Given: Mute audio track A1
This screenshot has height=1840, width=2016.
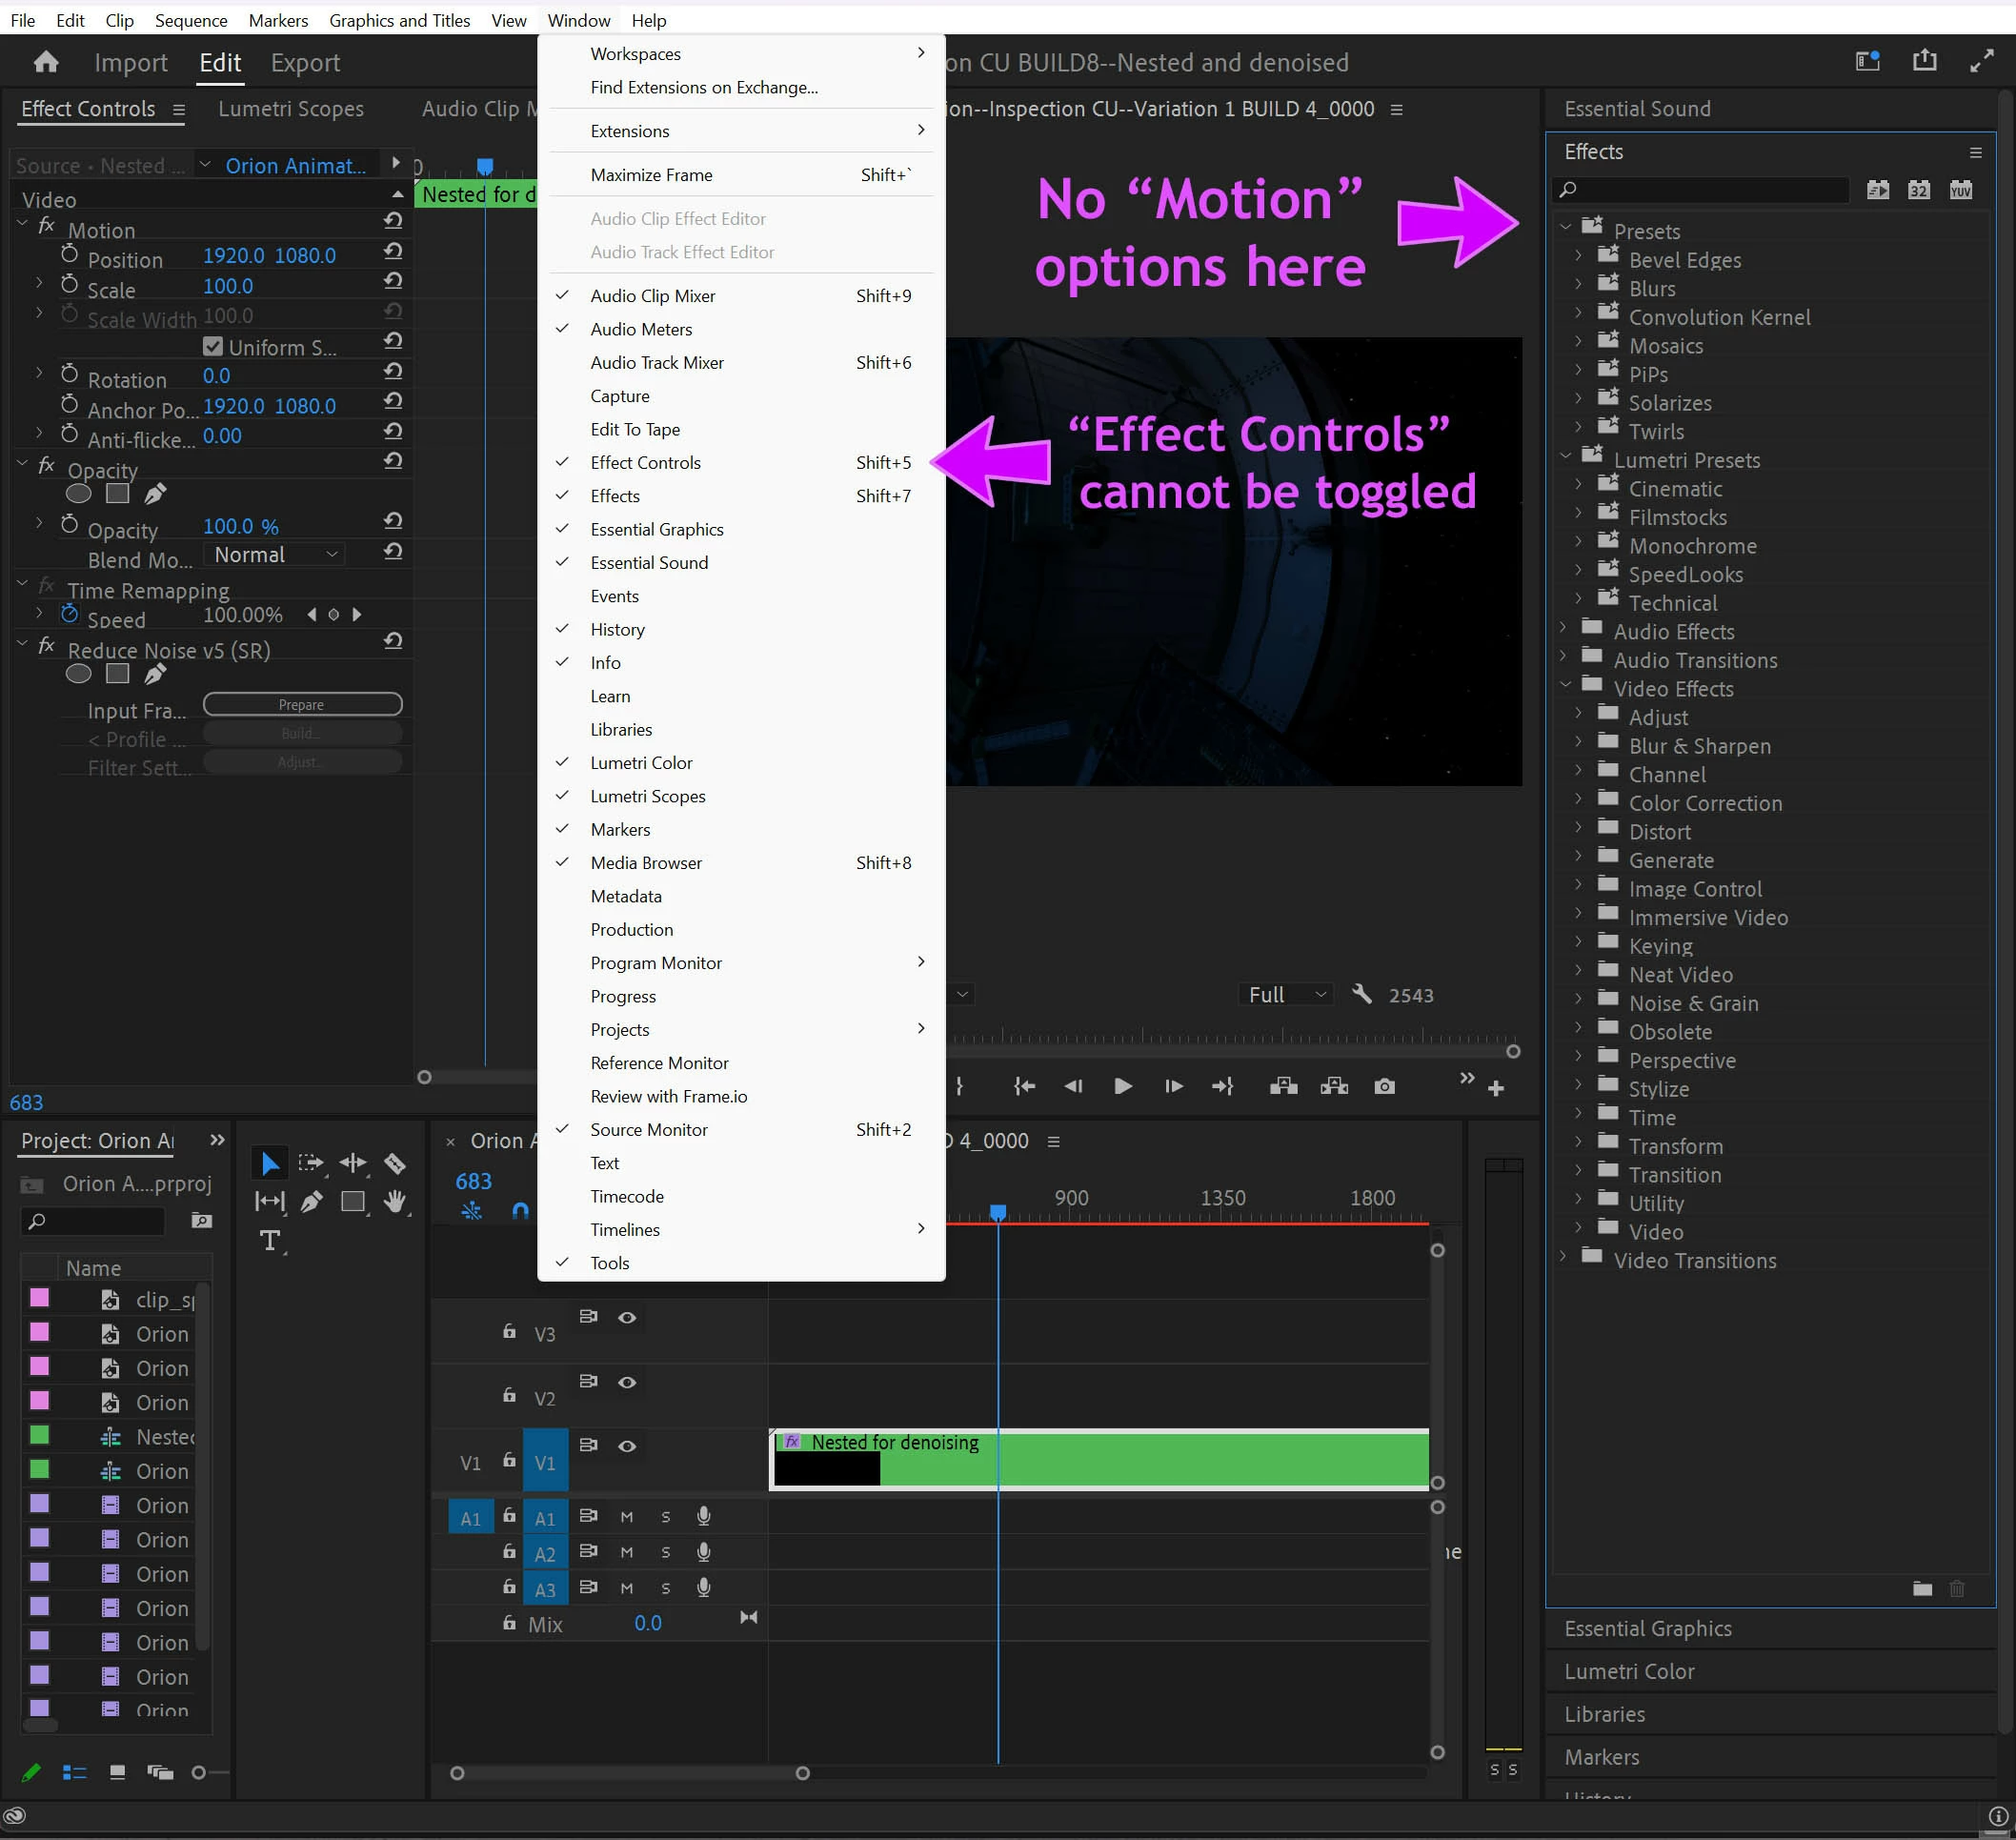Looking at the screenshot, I should [x=627, y=1517].
